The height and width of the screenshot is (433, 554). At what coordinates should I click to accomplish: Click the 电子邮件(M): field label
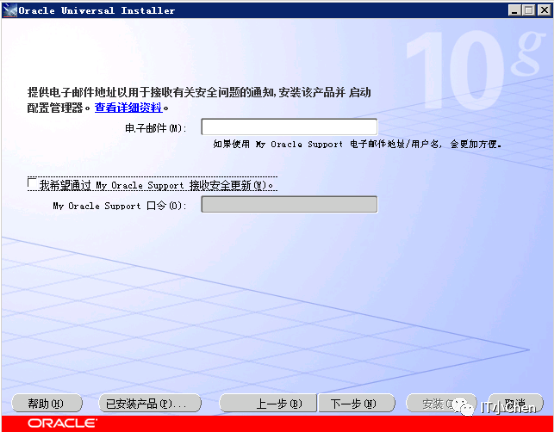tap(156, 128)
